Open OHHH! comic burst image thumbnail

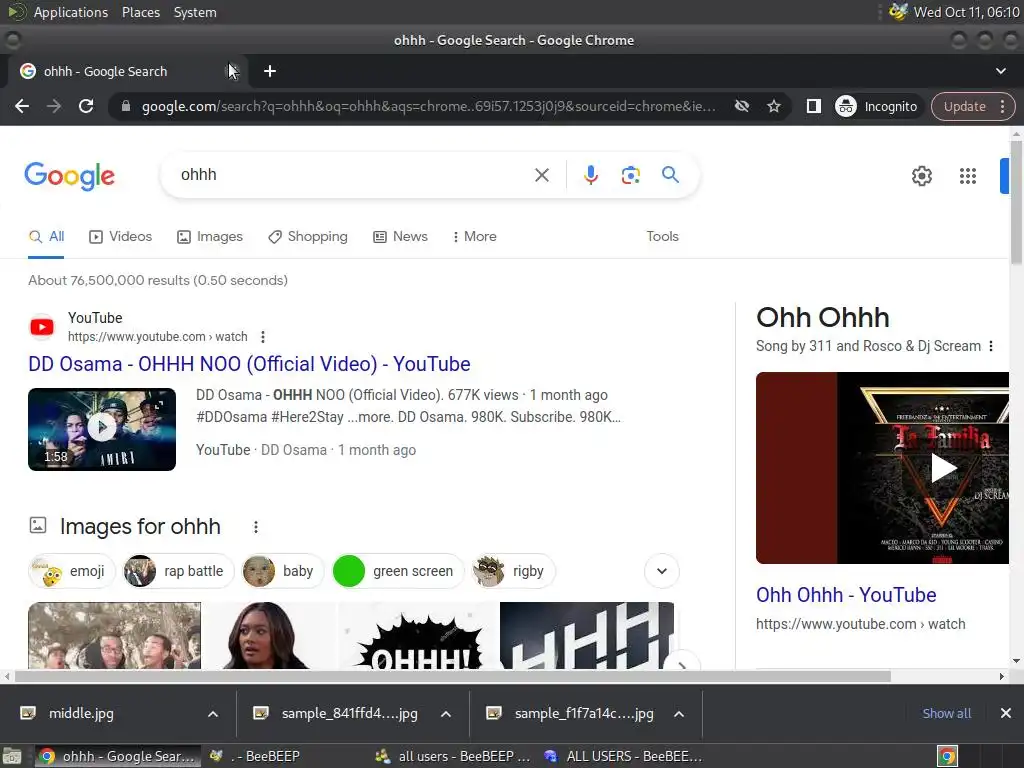pos(419,635)
